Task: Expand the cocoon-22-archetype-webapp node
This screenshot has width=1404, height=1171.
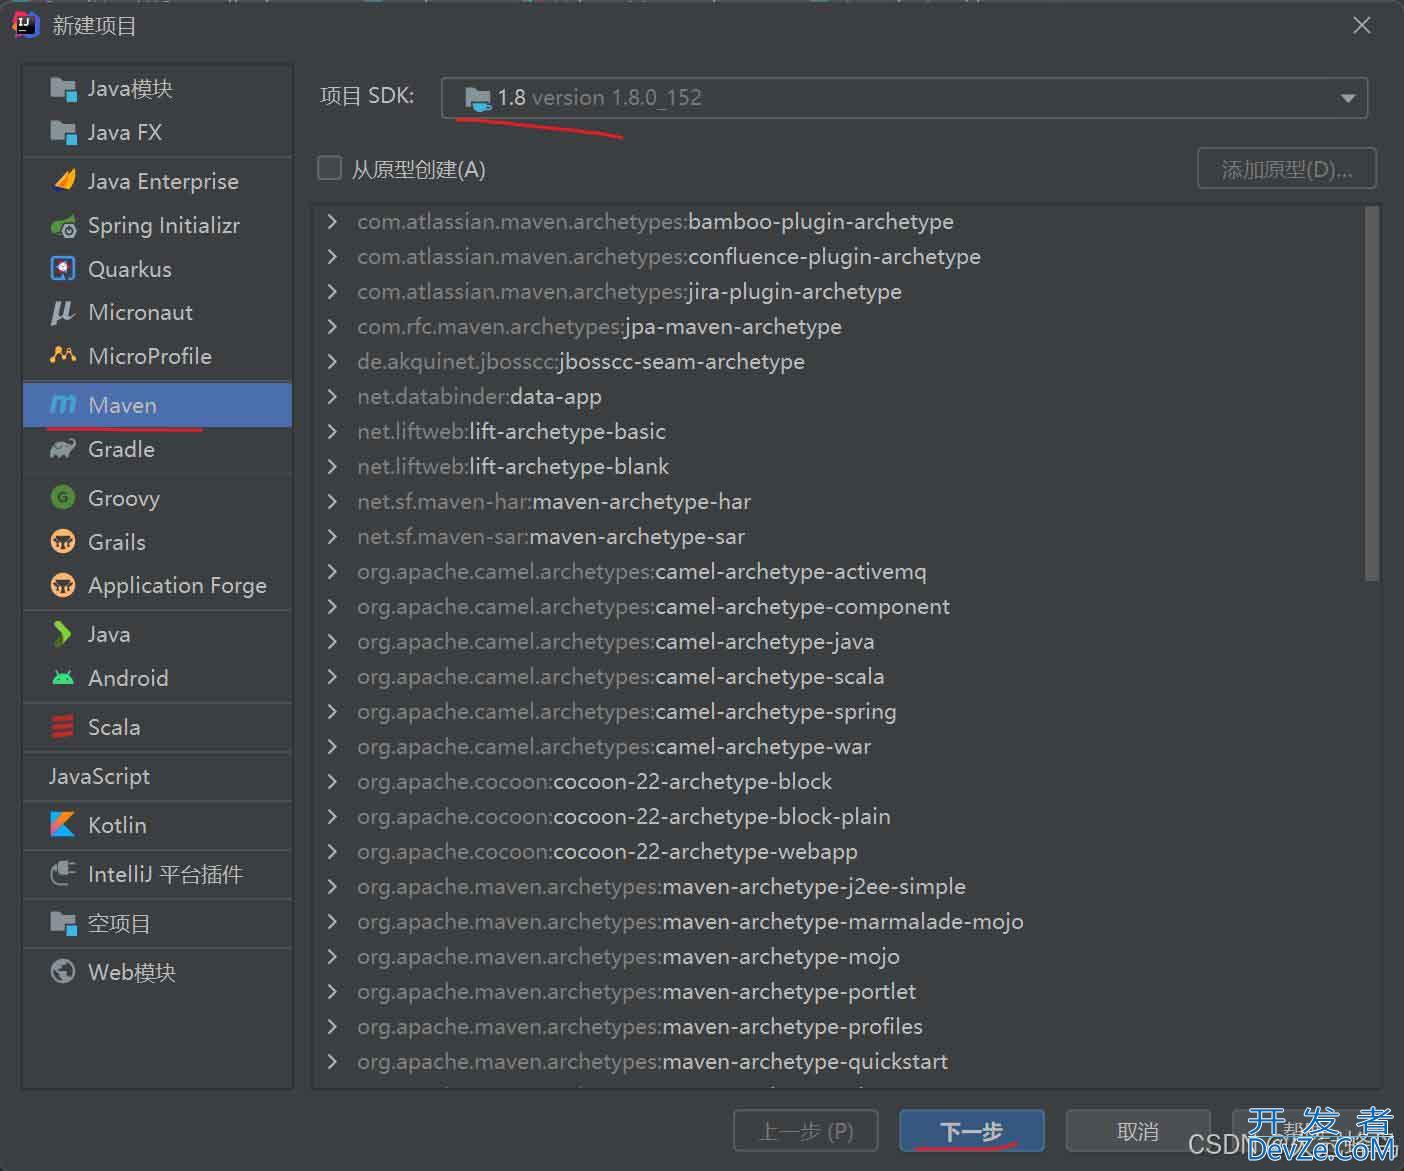Action: [332, 851]
